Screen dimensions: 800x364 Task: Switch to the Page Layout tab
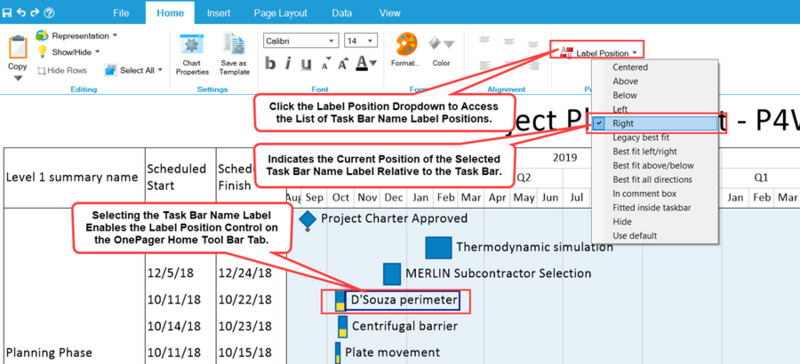coord(281,13)
